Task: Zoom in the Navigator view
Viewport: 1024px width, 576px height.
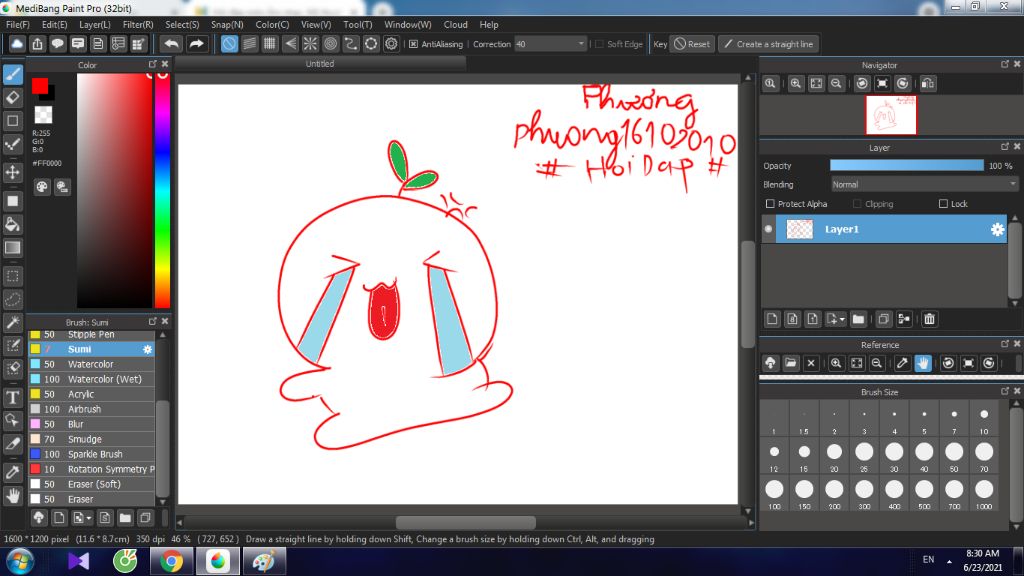Action: 795,84
